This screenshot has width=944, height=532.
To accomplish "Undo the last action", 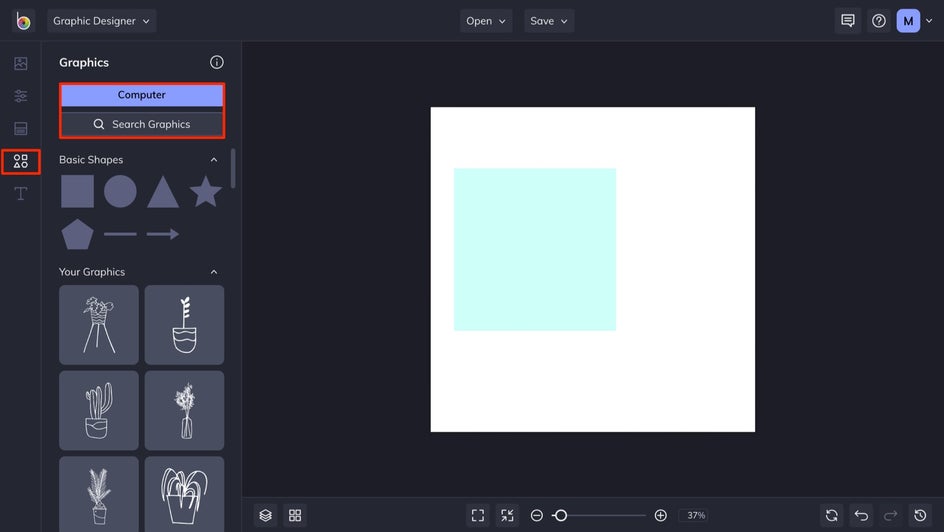I will 862,515.
